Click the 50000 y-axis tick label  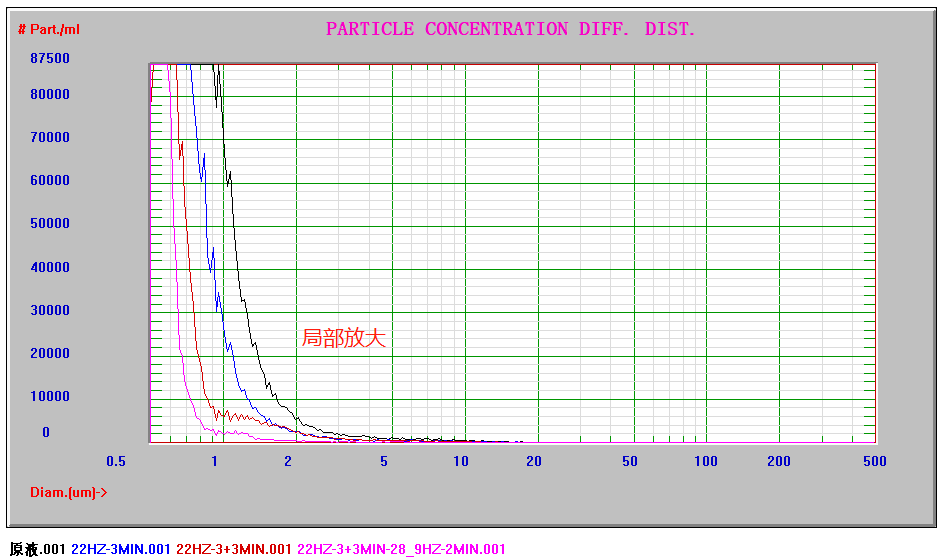tap(50, 223)
